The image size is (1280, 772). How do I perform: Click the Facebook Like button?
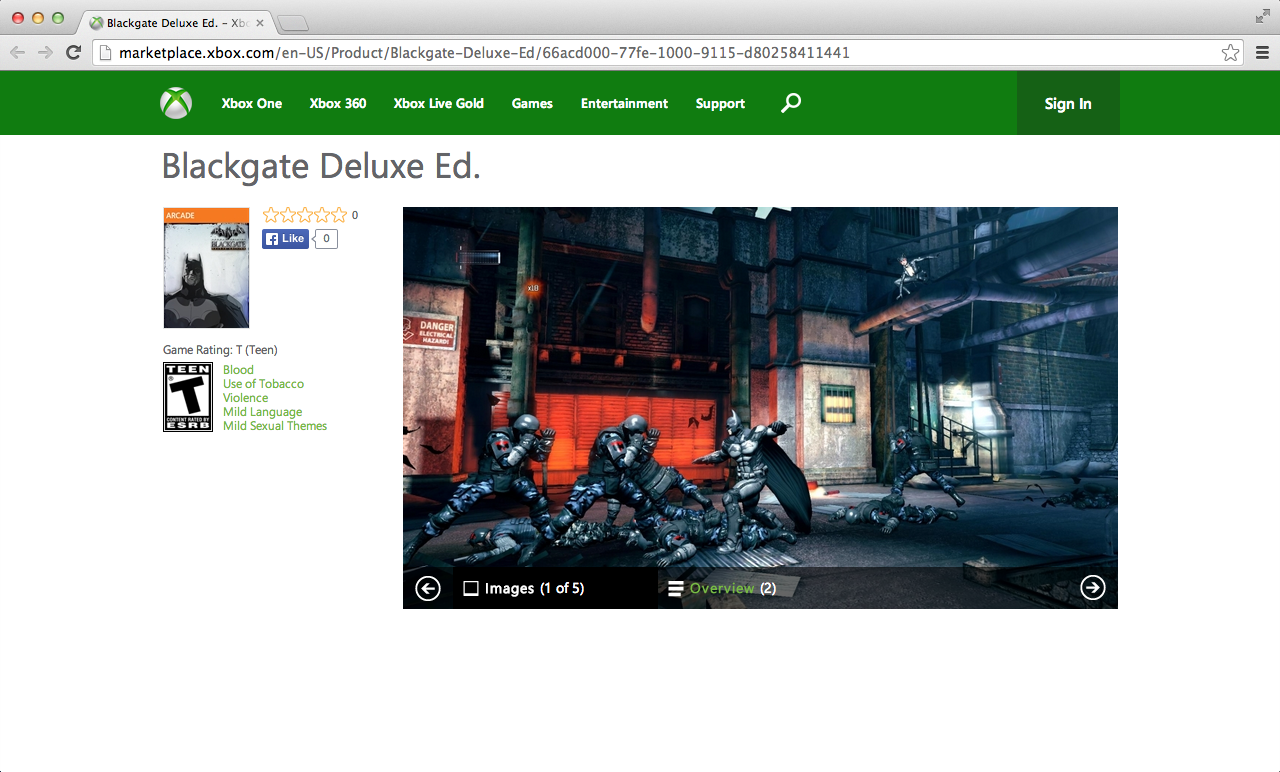click(285, 239)
